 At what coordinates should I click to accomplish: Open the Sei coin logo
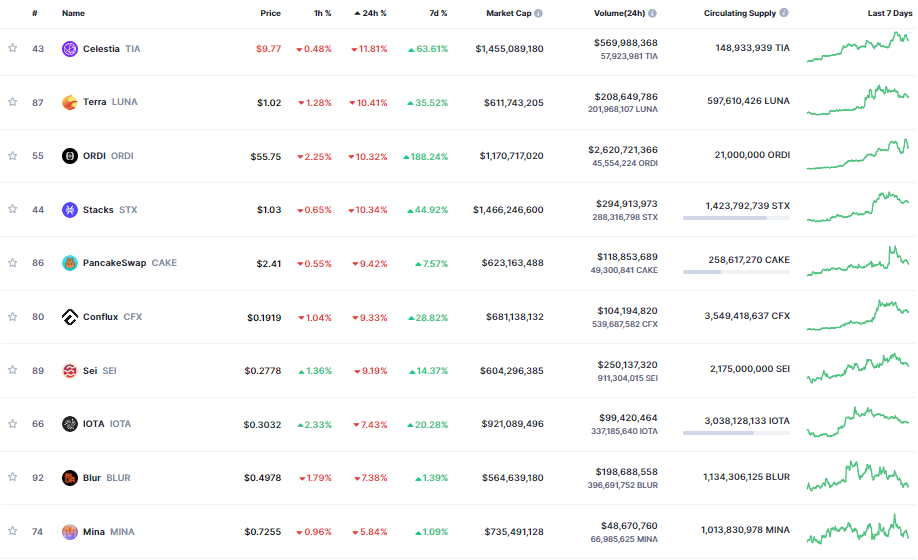pos(70,371)
